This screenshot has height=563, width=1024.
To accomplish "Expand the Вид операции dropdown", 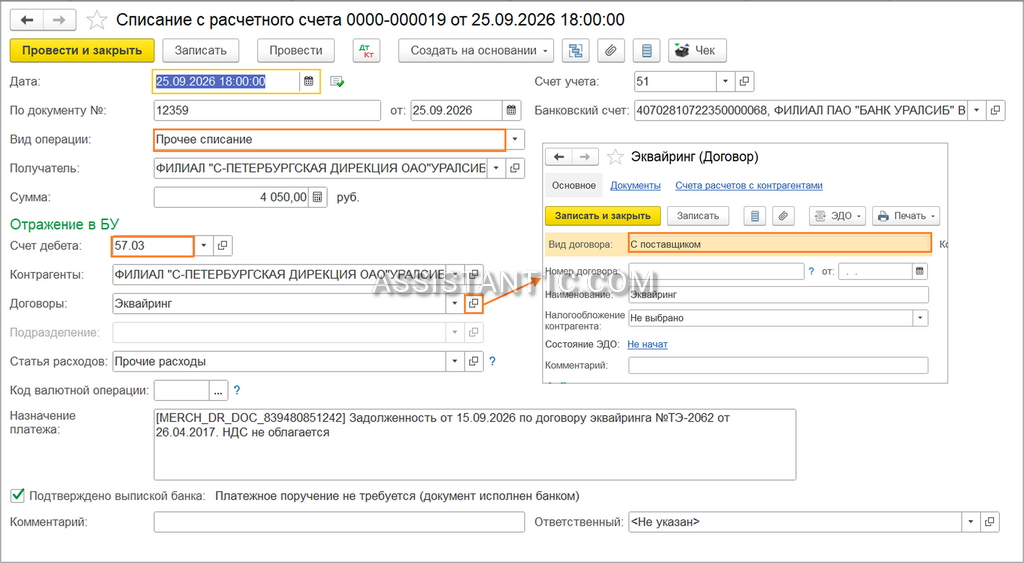I will [x=515, y=139].
